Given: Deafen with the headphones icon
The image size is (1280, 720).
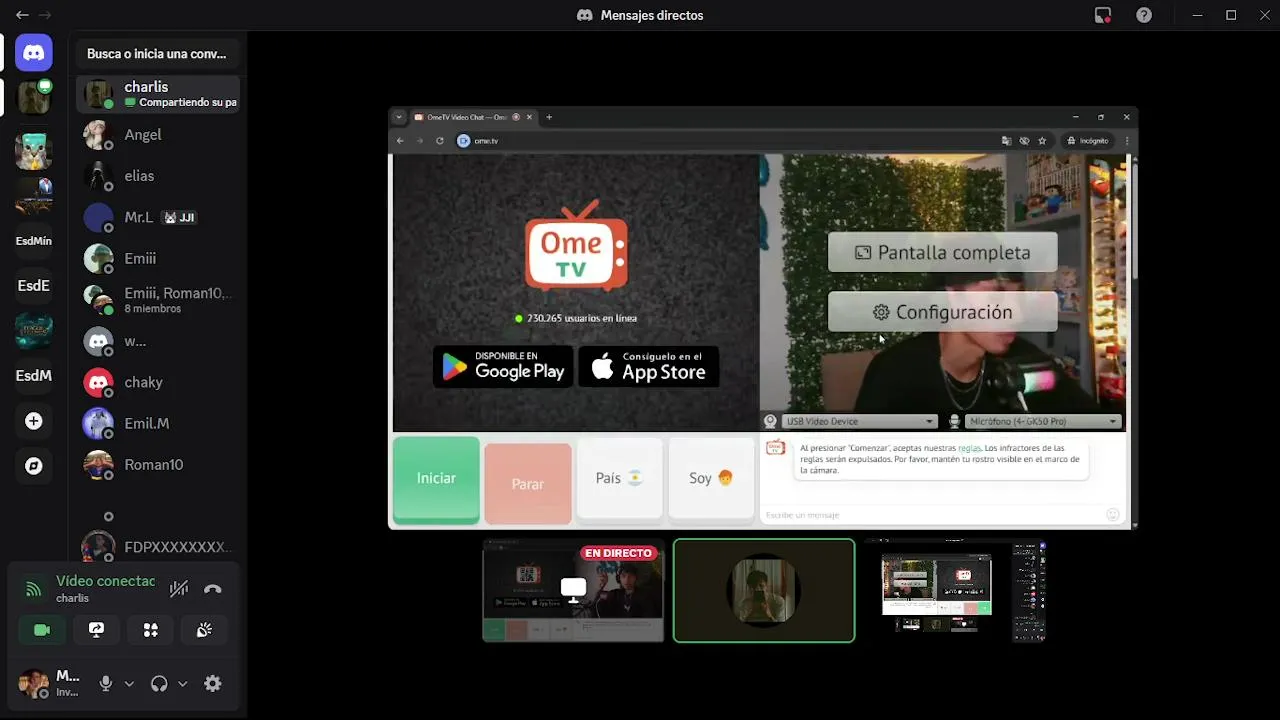Looking at the screenshot, I should coord(159,684).
